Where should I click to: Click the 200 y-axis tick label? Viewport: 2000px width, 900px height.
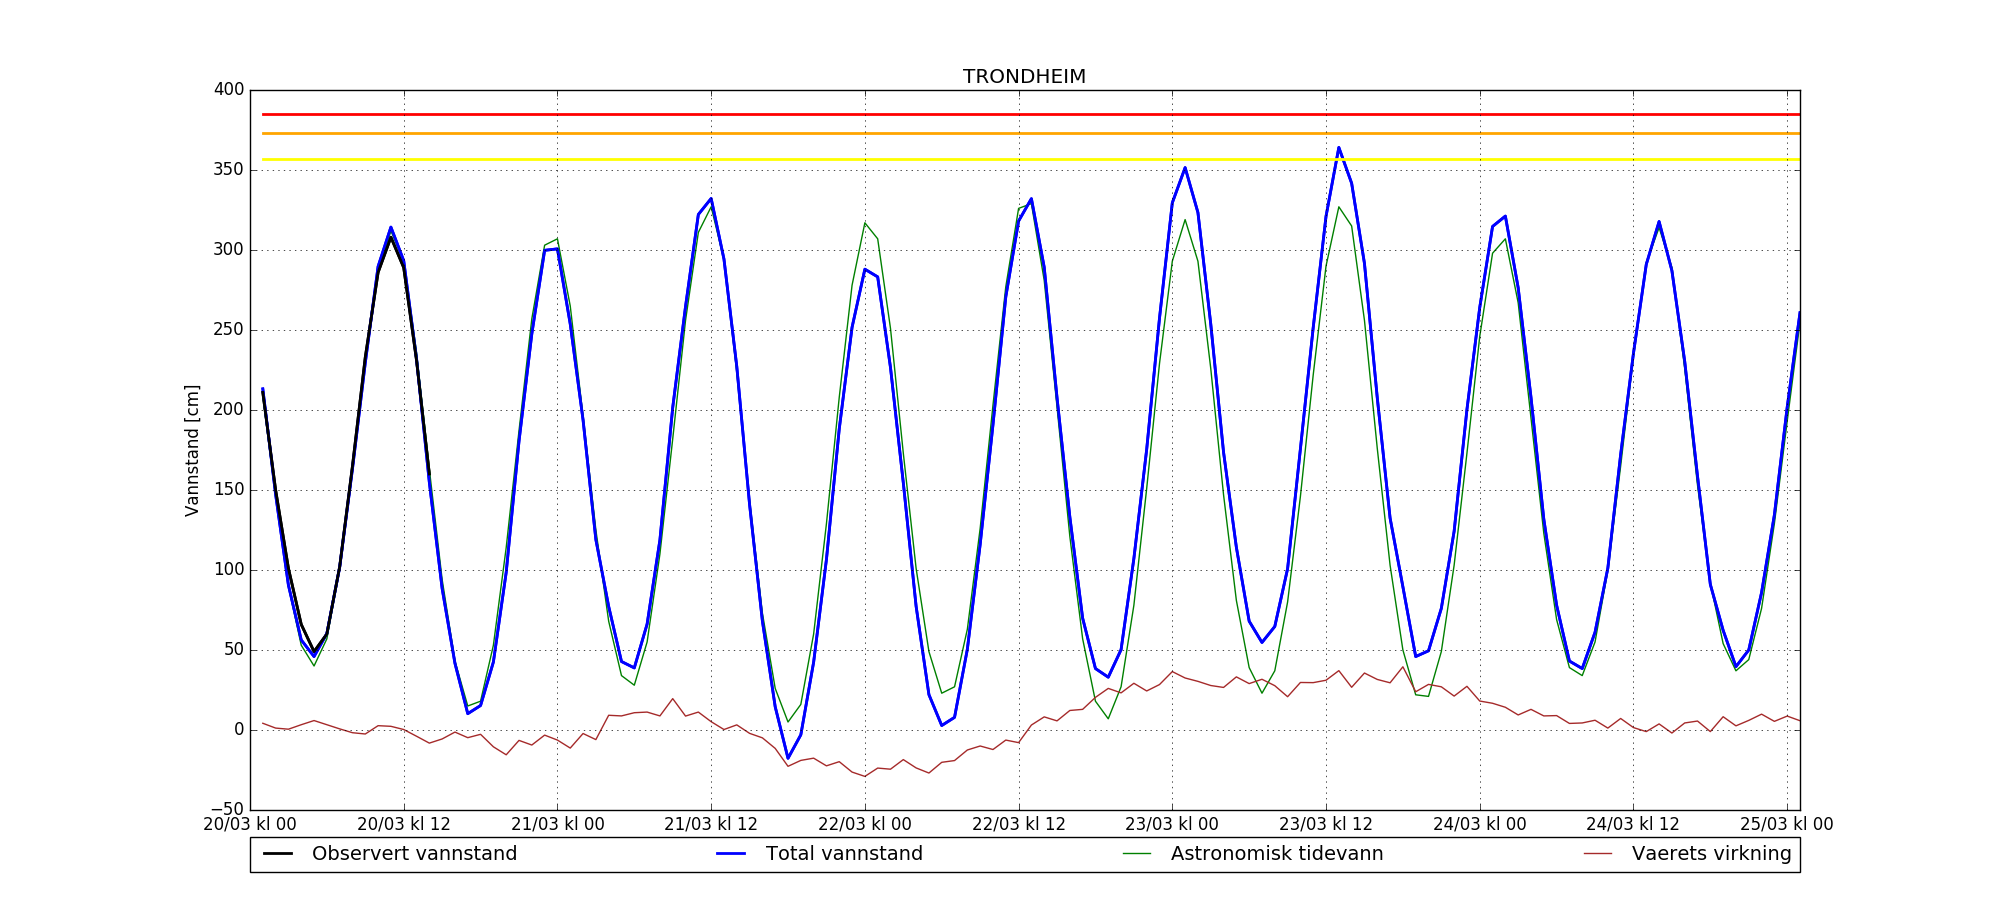coord(229,410)
